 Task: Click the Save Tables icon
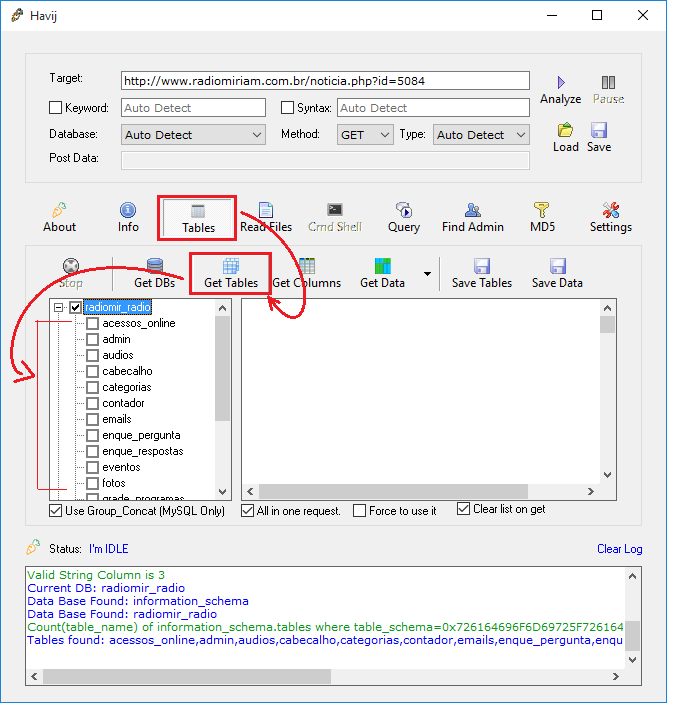[482, 266]
